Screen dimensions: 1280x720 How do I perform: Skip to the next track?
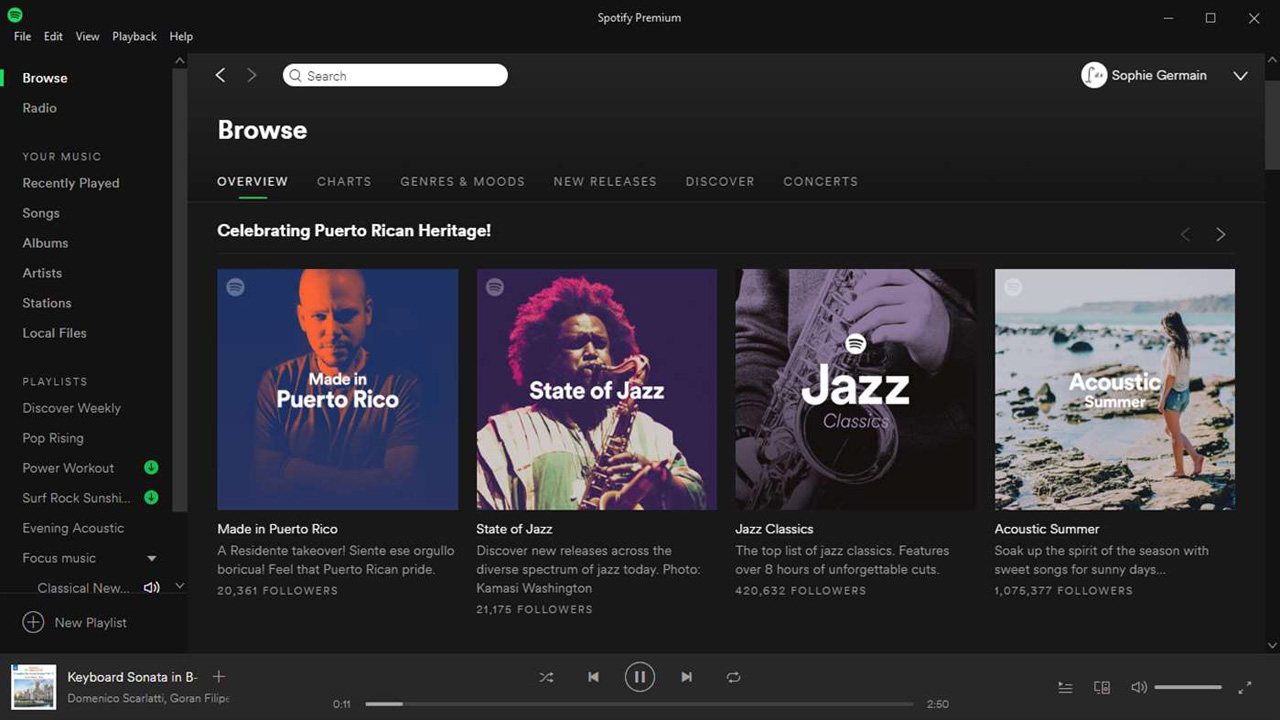(x=687, y=677)
